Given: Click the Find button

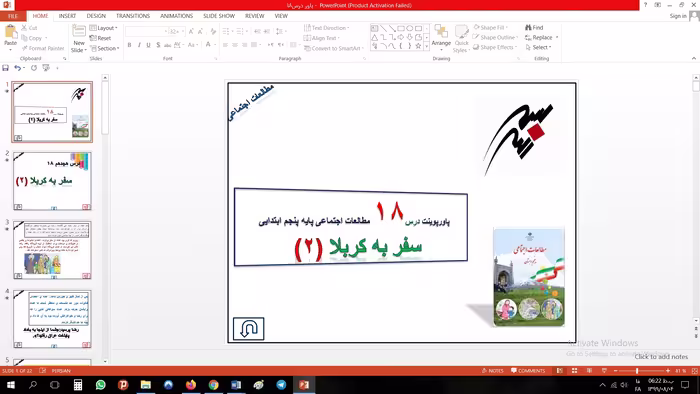Looking at the screenshot, I should click(x=534, y=27).
